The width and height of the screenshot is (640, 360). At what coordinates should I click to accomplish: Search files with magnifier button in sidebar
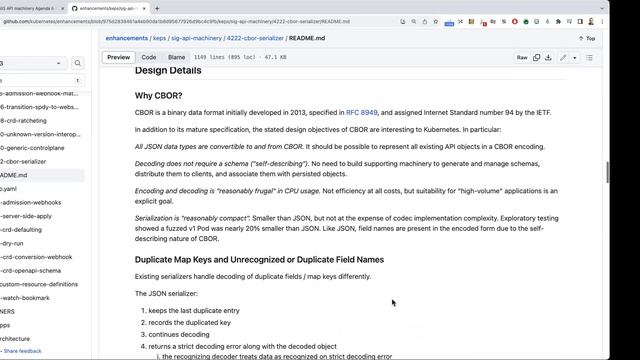(78, 63)
